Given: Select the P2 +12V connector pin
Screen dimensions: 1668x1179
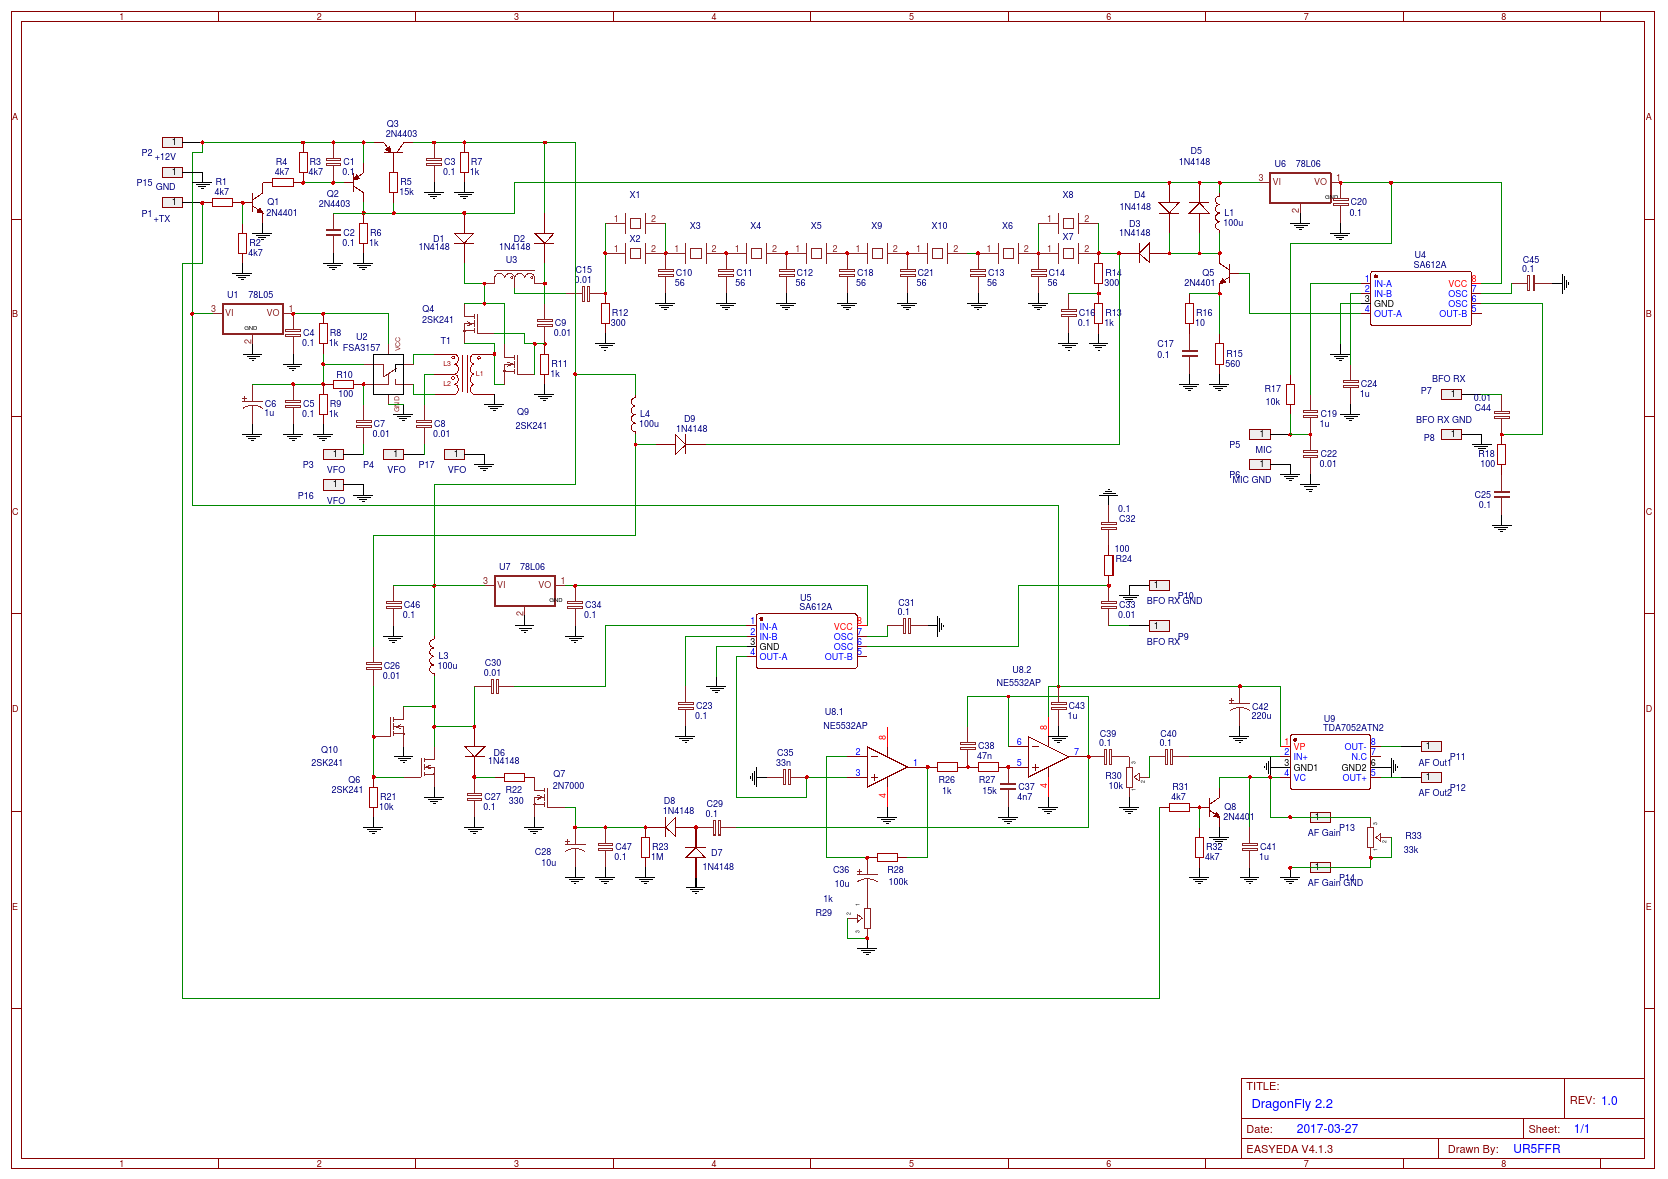Looking at the screenshot, I should 172,143.
